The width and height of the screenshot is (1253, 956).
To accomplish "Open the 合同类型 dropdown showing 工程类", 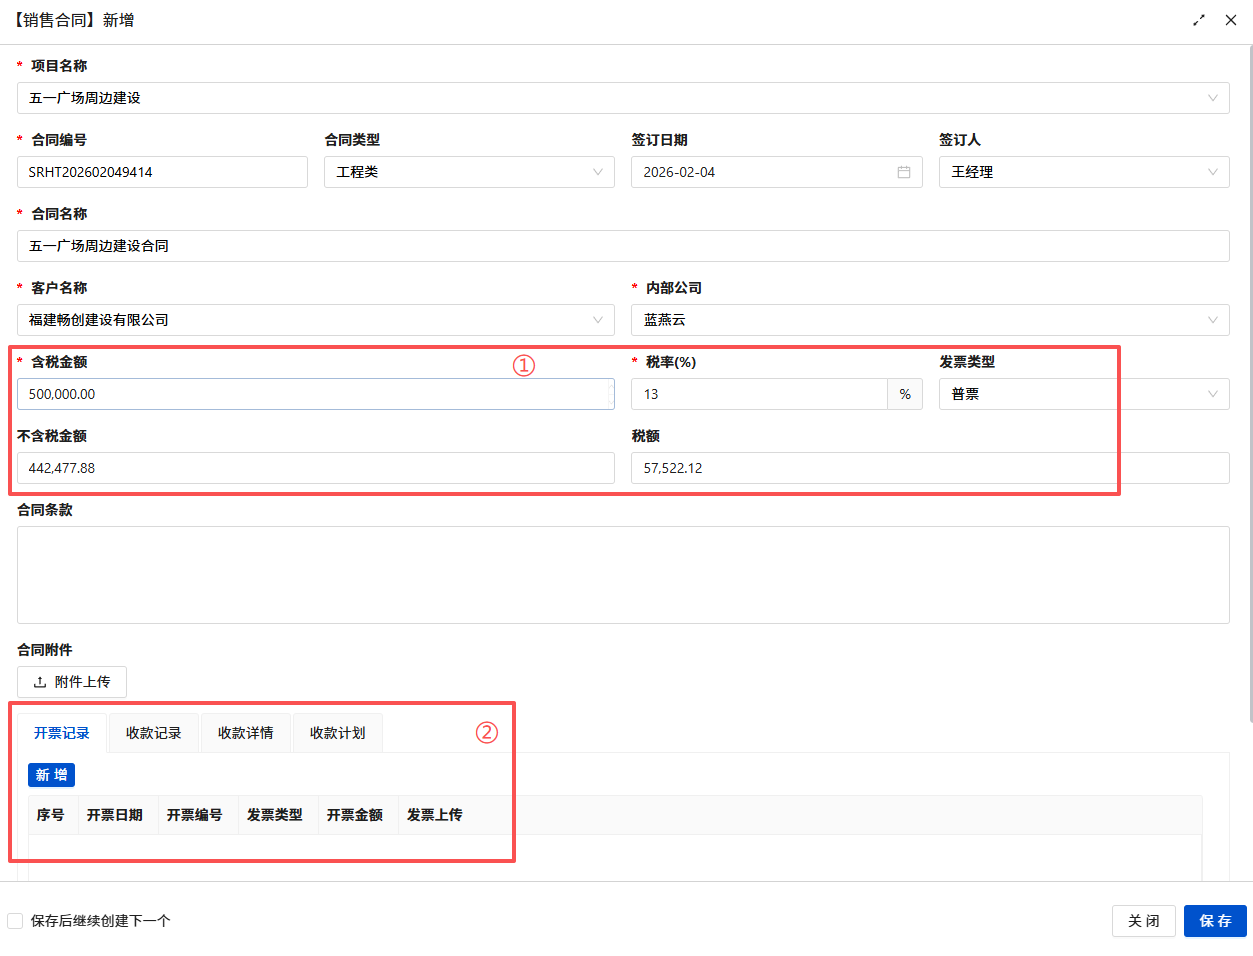I will tap(469, 172).
